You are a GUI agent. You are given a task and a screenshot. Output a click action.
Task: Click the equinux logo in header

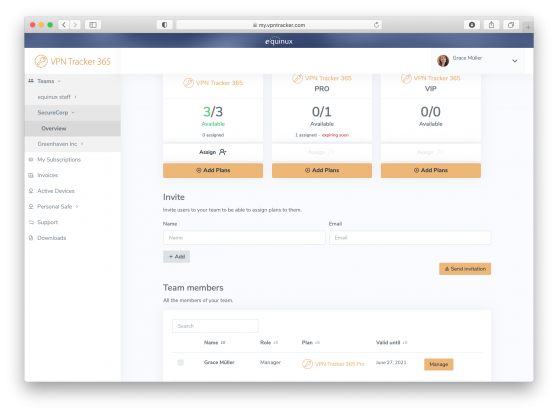(279, 41)
